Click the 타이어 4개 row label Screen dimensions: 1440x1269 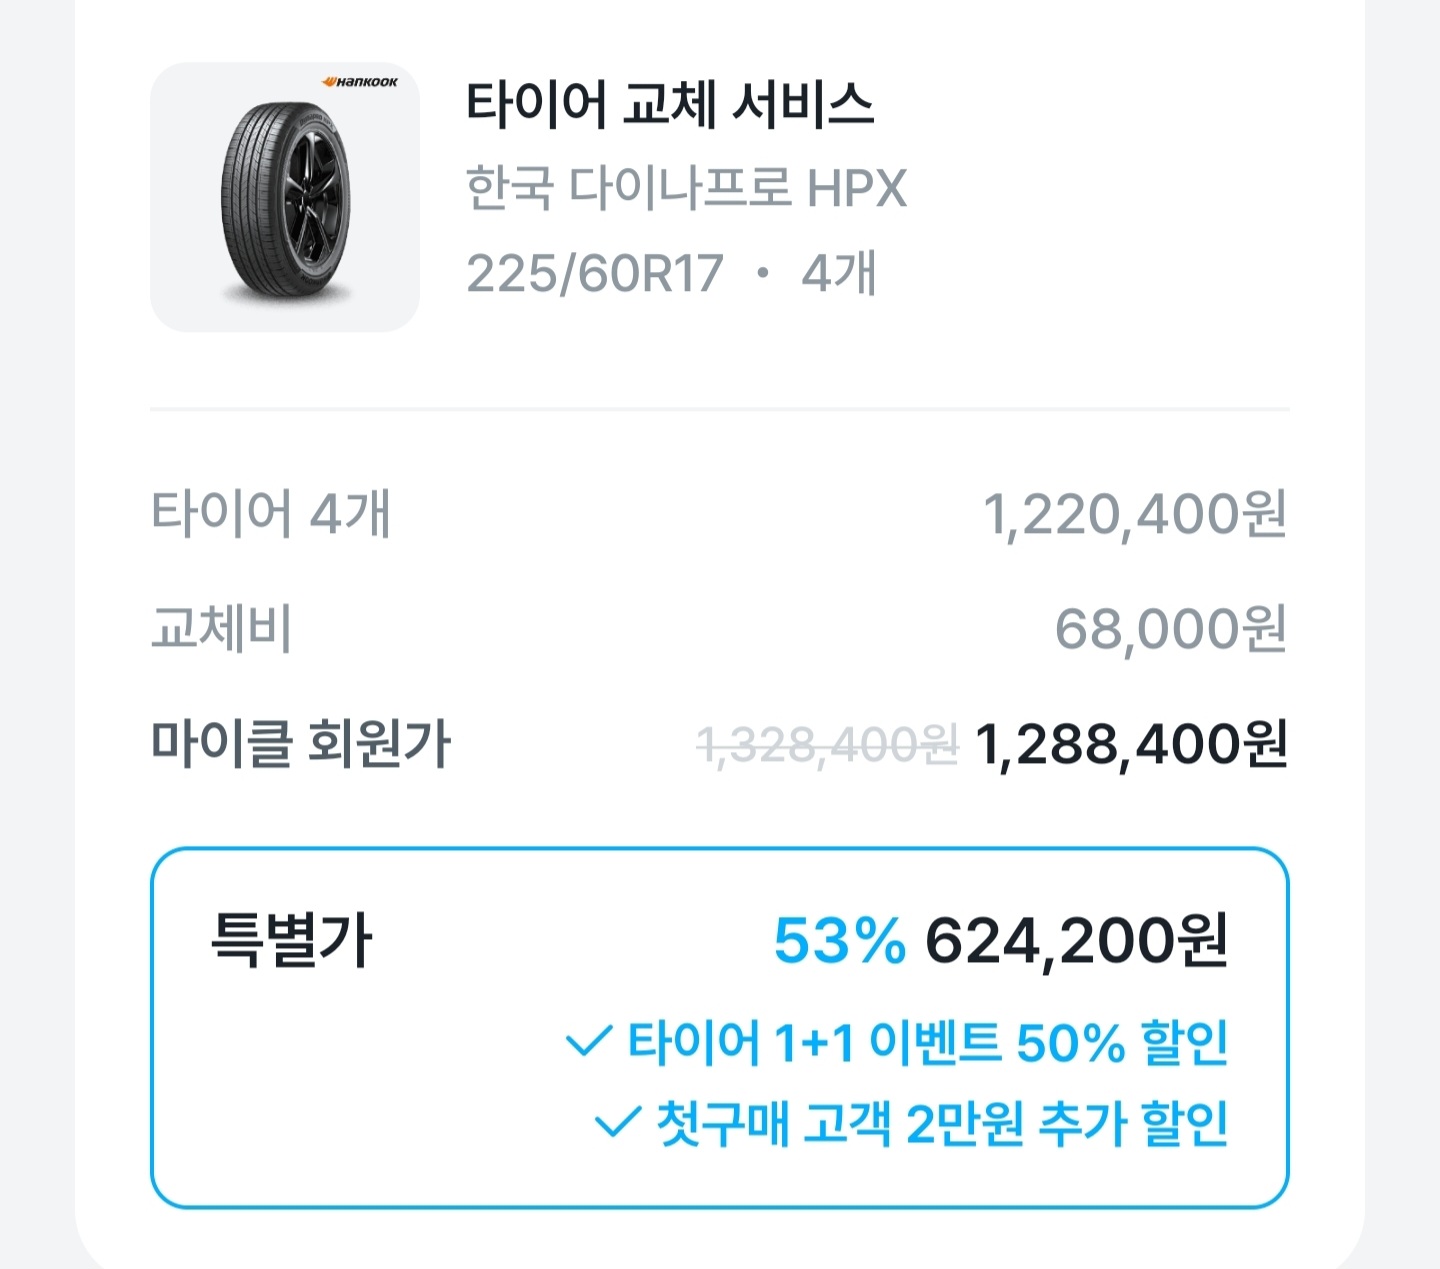coord(270,514)
